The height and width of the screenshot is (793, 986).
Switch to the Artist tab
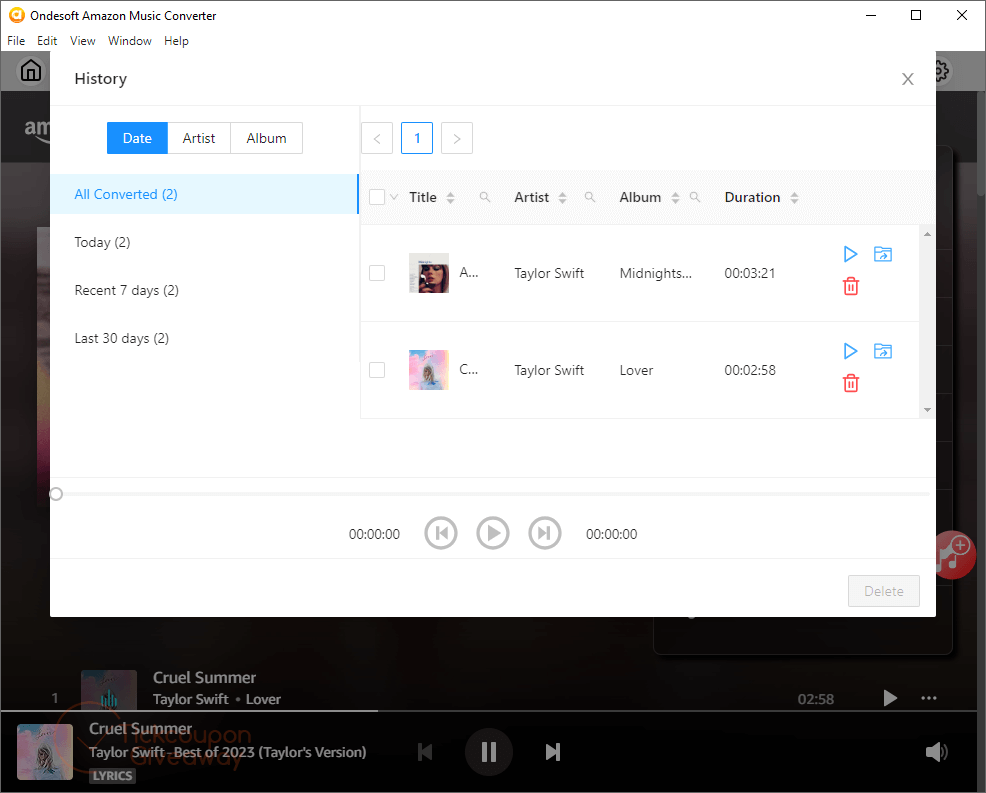199,138
